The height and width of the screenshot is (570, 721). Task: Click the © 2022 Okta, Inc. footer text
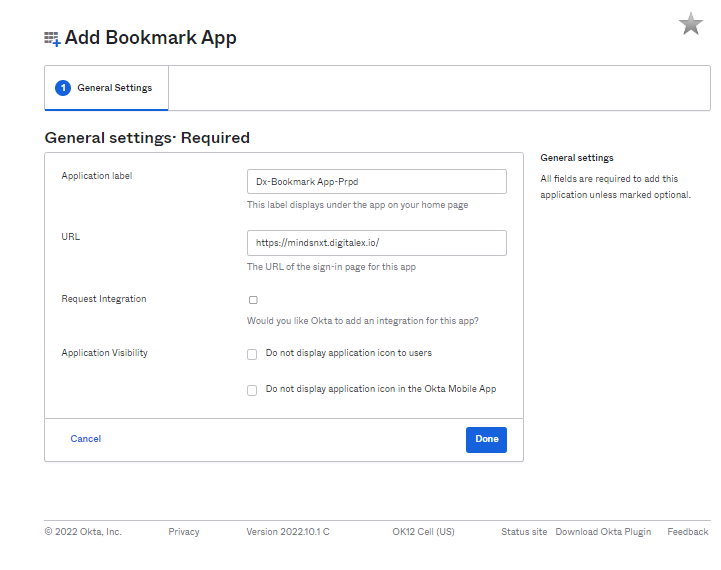[x=83, y=532]
